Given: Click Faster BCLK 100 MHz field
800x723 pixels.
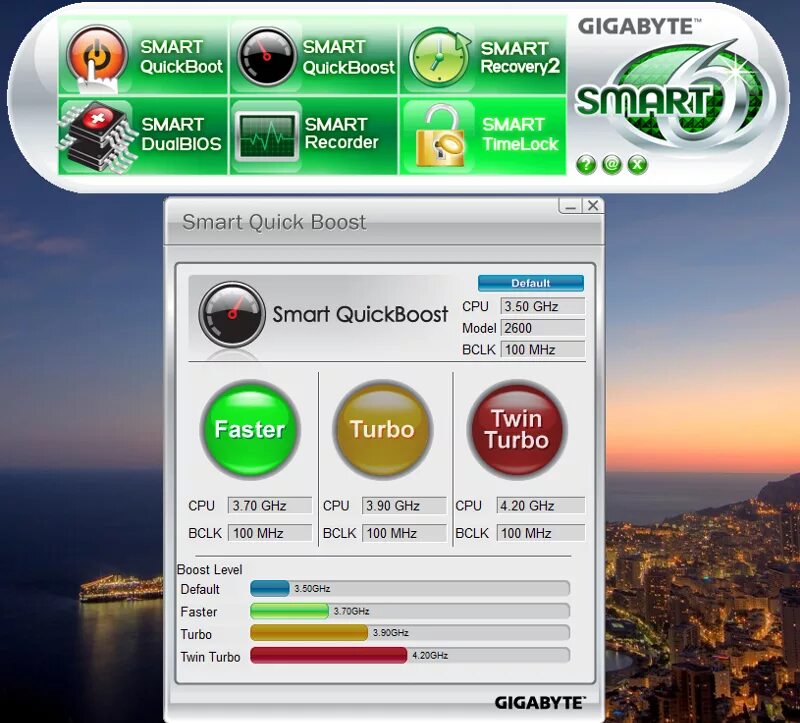Looking at the screenshot, I should [269, 533].
